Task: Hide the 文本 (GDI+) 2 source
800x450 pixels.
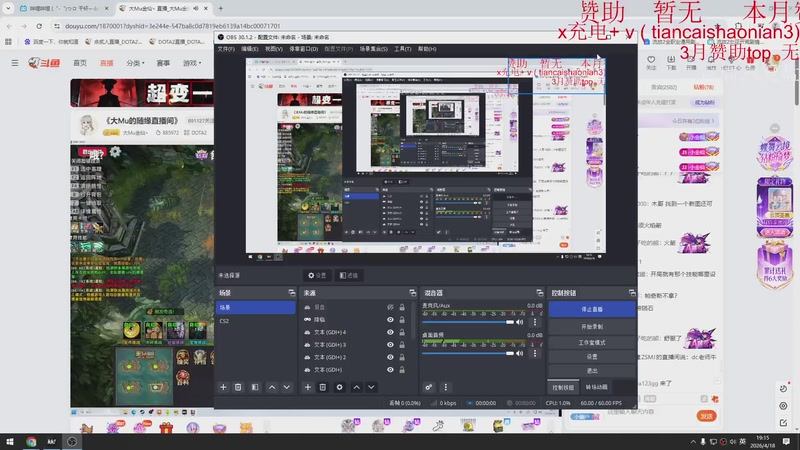Action: 390,357
